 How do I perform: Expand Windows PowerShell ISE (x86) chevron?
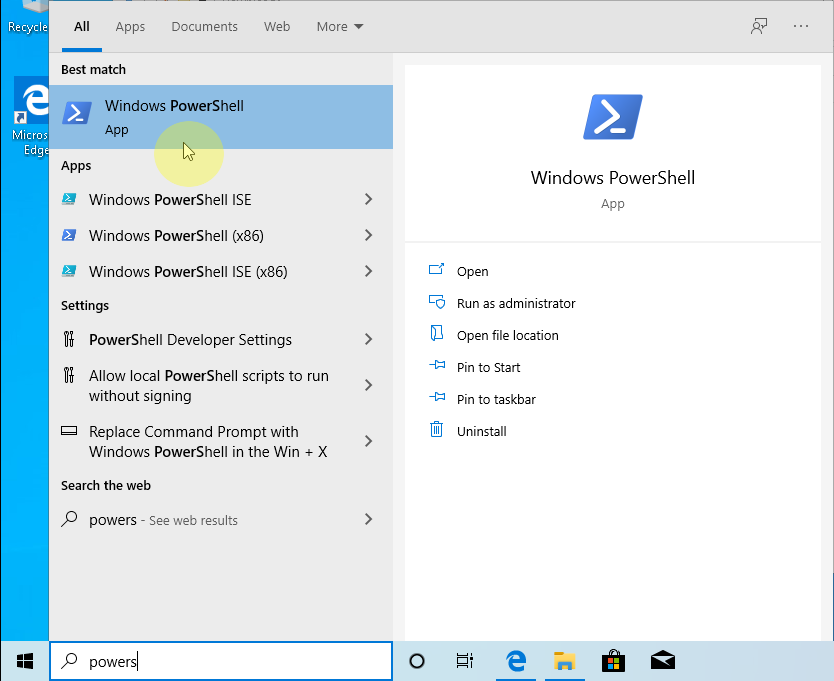[369, 271]
